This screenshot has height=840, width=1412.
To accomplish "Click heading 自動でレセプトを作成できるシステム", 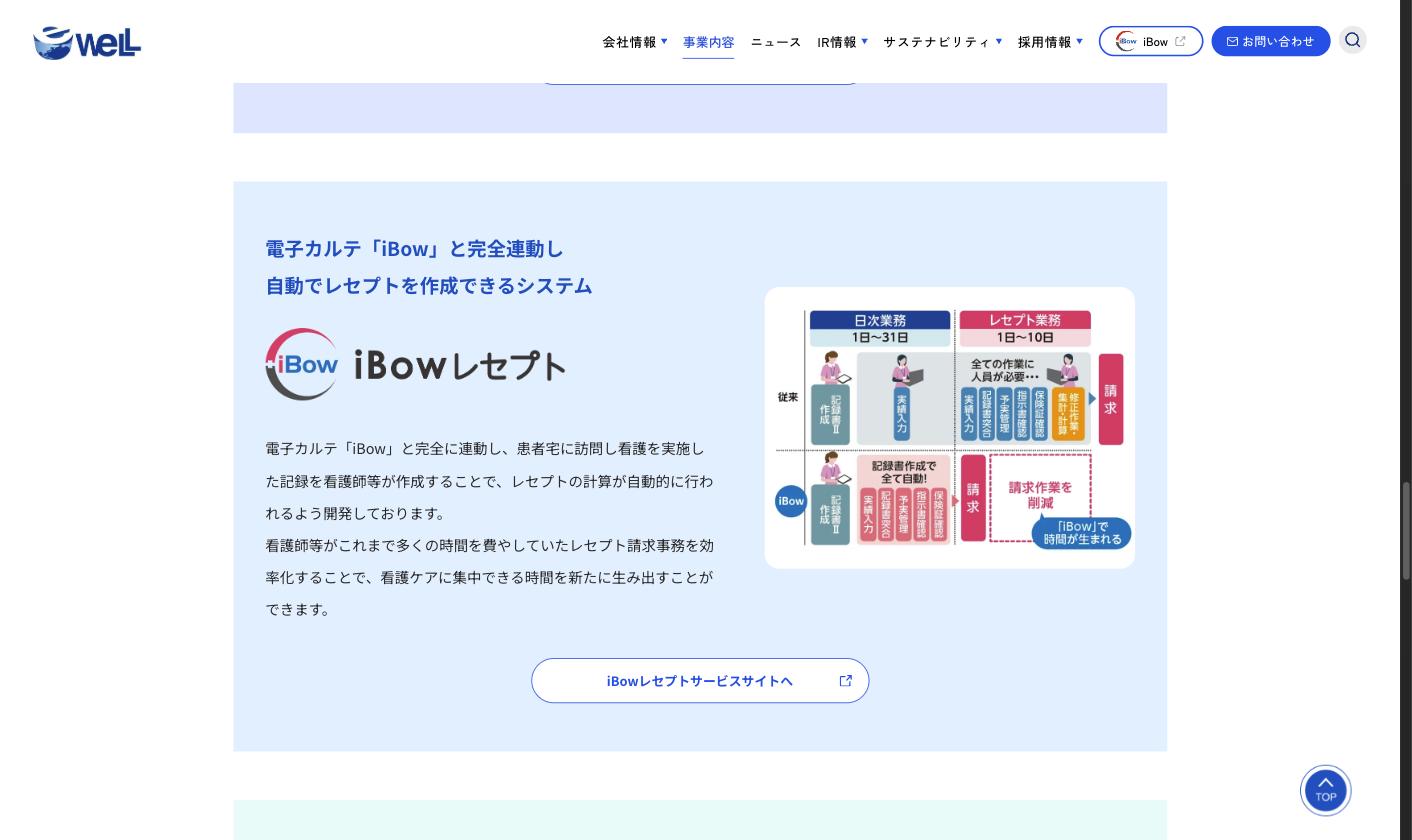I will coord(428,285).
